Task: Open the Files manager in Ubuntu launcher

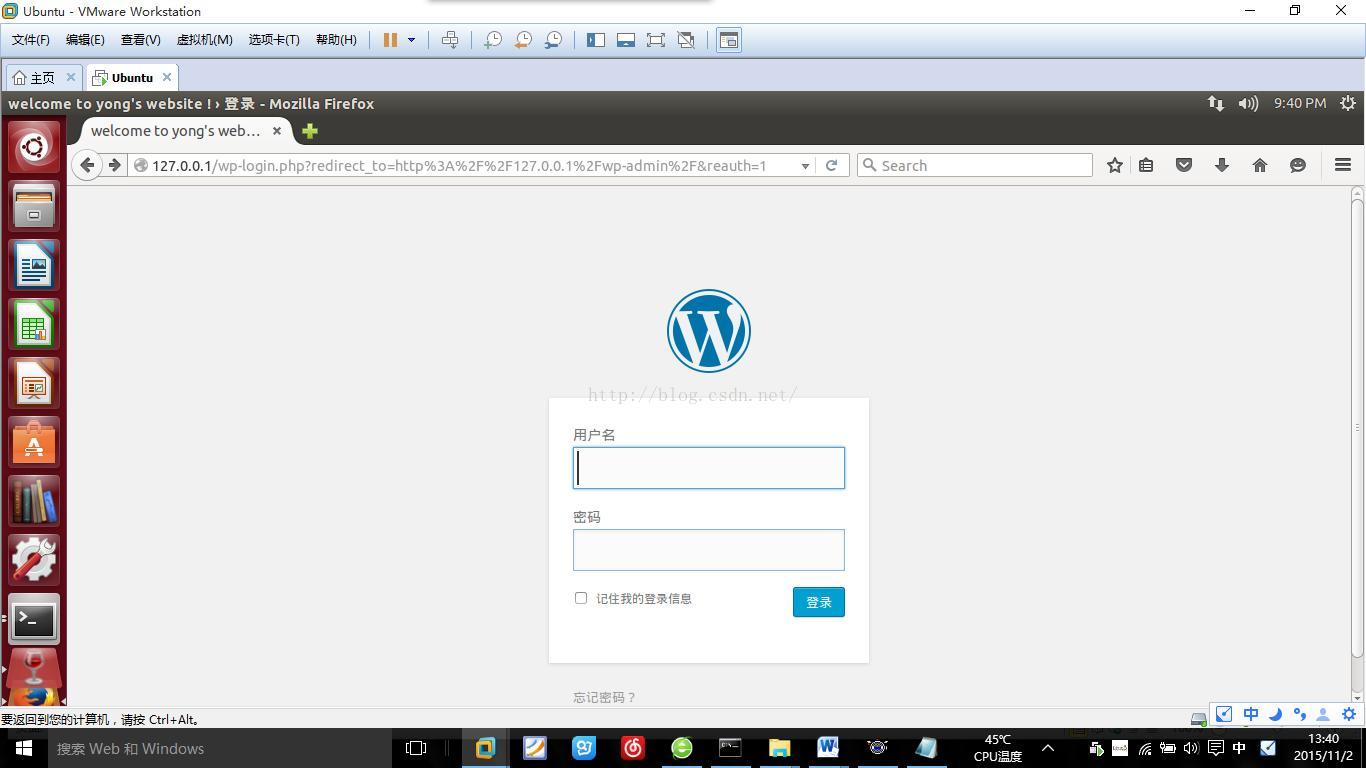Action: tap(34, 206)
